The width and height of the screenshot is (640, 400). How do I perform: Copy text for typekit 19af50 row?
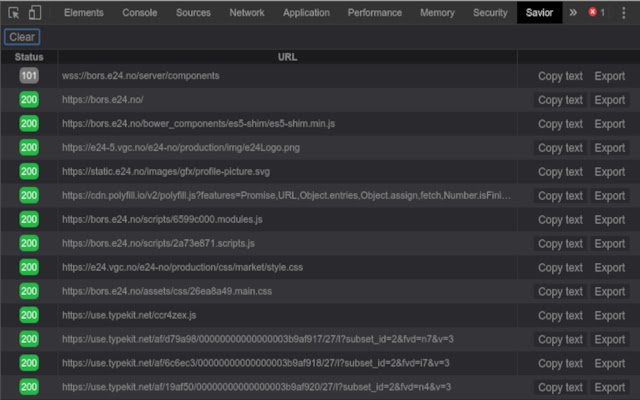tap(560, 387)
